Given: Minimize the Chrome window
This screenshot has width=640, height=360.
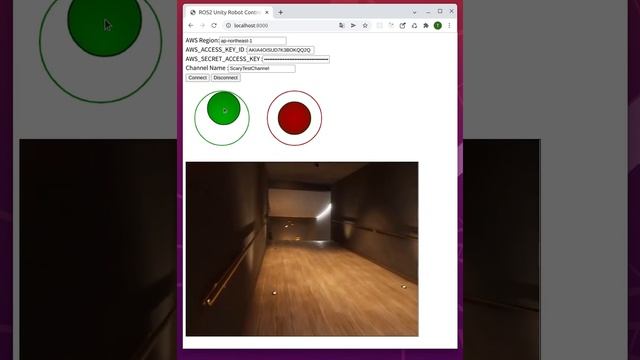Looking at the screenshot, I should [428, 12].
